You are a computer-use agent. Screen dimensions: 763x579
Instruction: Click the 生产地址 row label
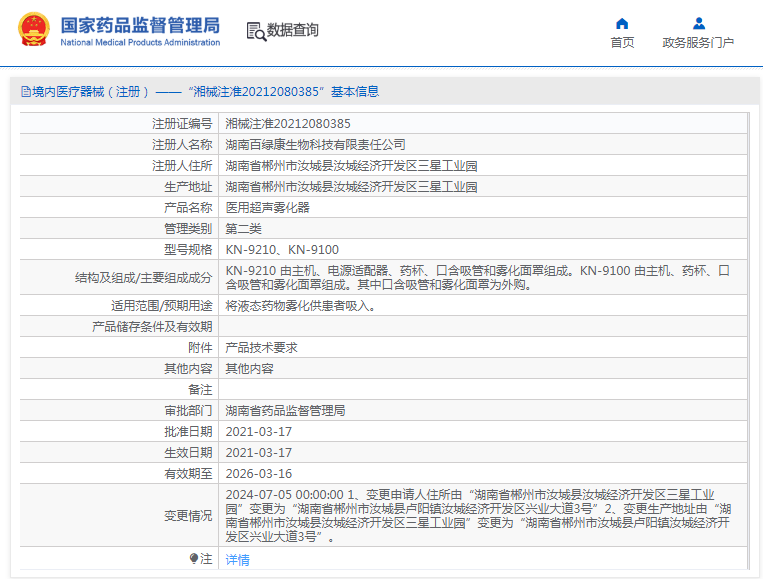[188, 186]
